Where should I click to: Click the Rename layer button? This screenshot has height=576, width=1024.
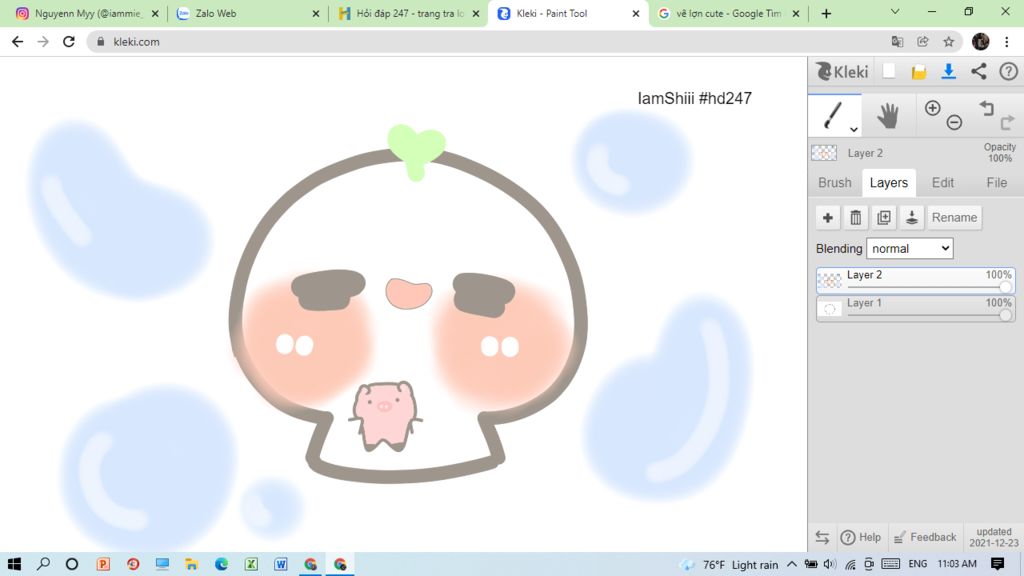954,217
